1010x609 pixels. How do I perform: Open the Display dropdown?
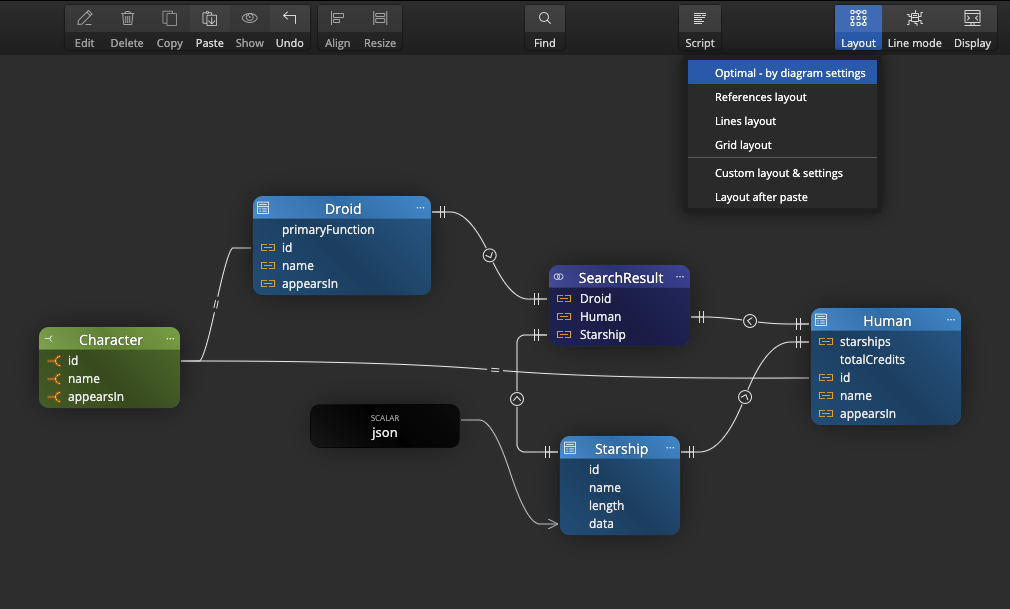972,27
